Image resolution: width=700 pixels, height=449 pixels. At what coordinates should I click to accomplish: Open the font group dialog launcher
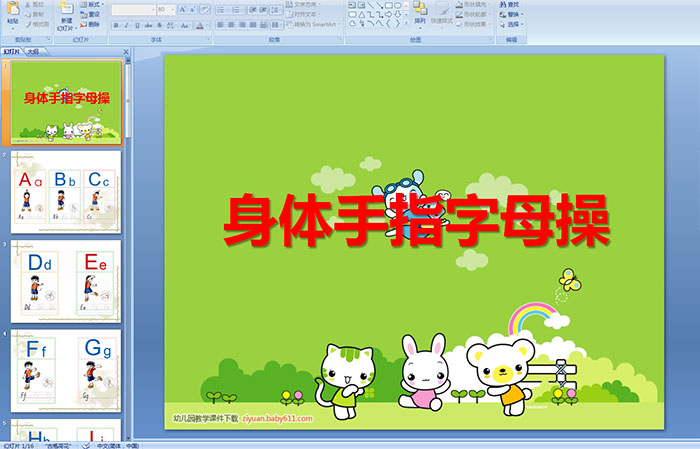(208, 39)
